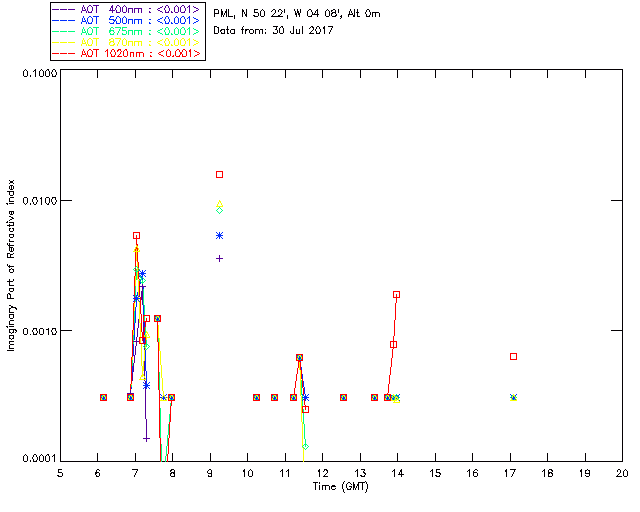Screen dimensions: 640x512
Task: Click the x-axis label 5
Action: pos(60,473)
